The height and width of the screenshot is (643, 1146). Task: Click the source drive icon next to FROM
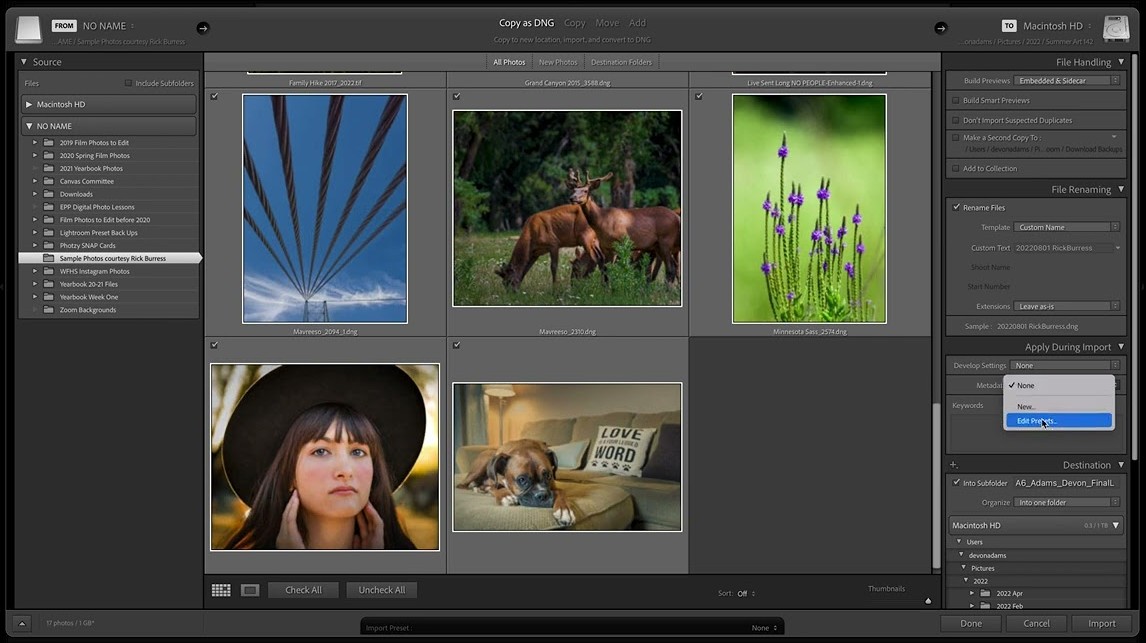tap(29, 29)
